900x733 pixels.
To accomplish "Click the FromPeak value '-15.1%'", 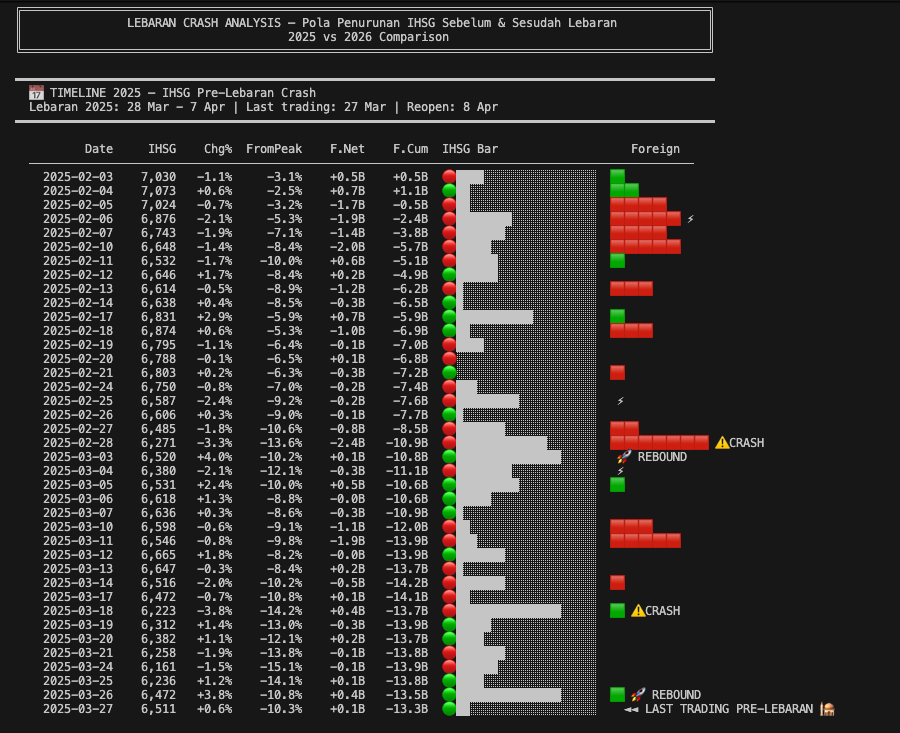I will pyautogui.click(x=281, y=666).
